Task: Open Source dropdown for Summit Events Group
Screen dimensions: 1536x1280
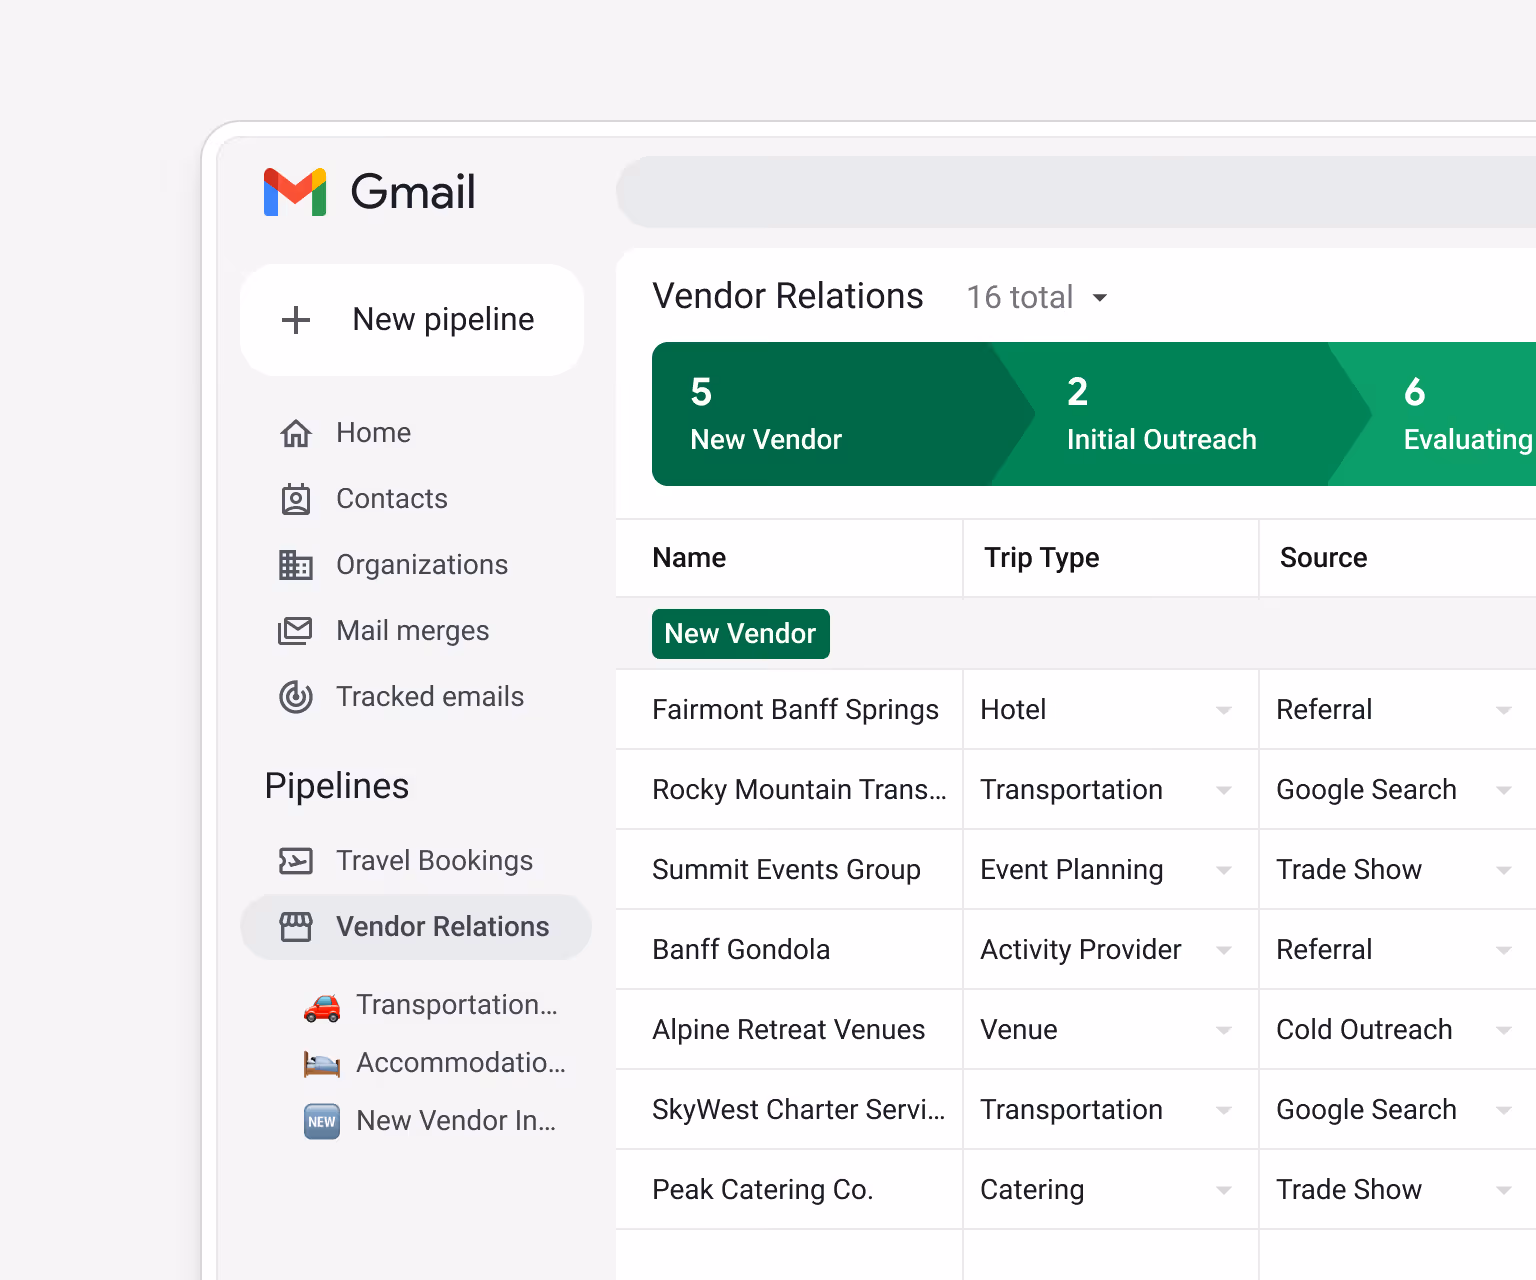Action: 1504,870
